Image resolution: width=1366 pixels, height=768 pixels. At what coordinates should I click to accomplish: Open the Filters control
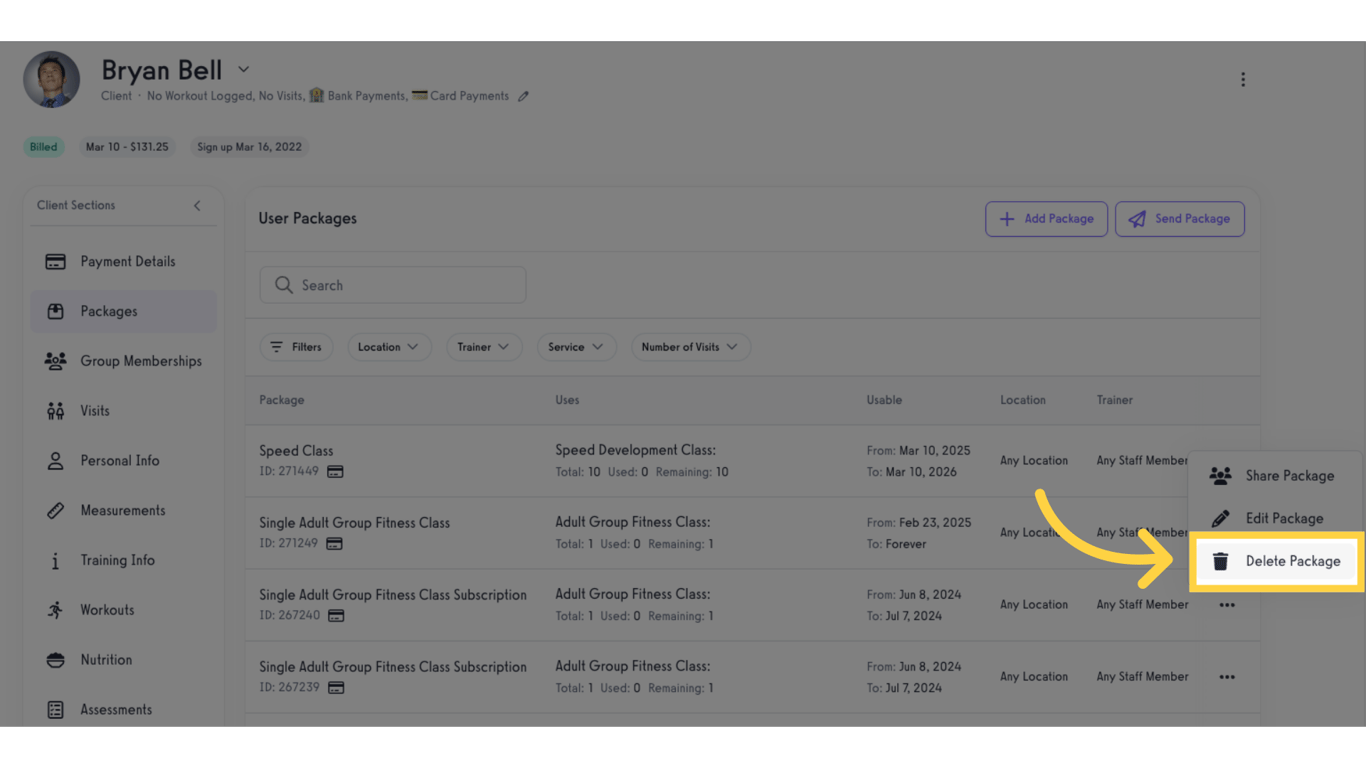tap(296, 347)
